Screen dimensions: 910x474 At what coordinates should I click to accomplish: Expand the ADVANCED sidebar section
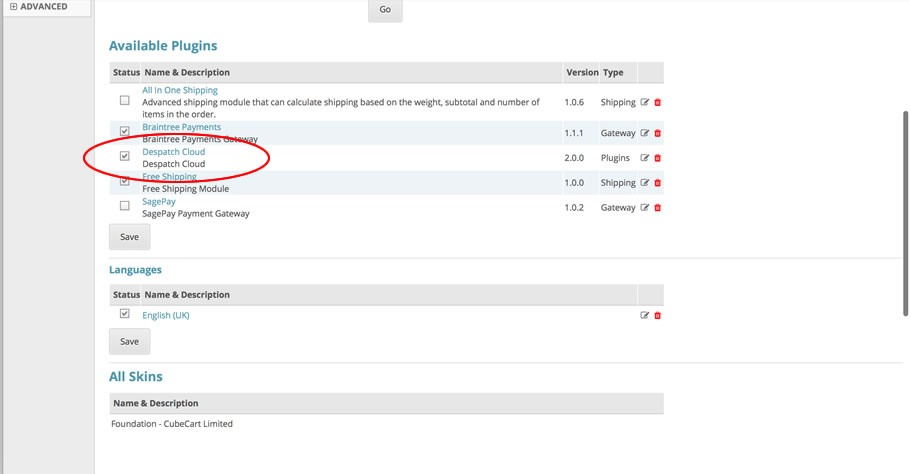click(39, 7)
